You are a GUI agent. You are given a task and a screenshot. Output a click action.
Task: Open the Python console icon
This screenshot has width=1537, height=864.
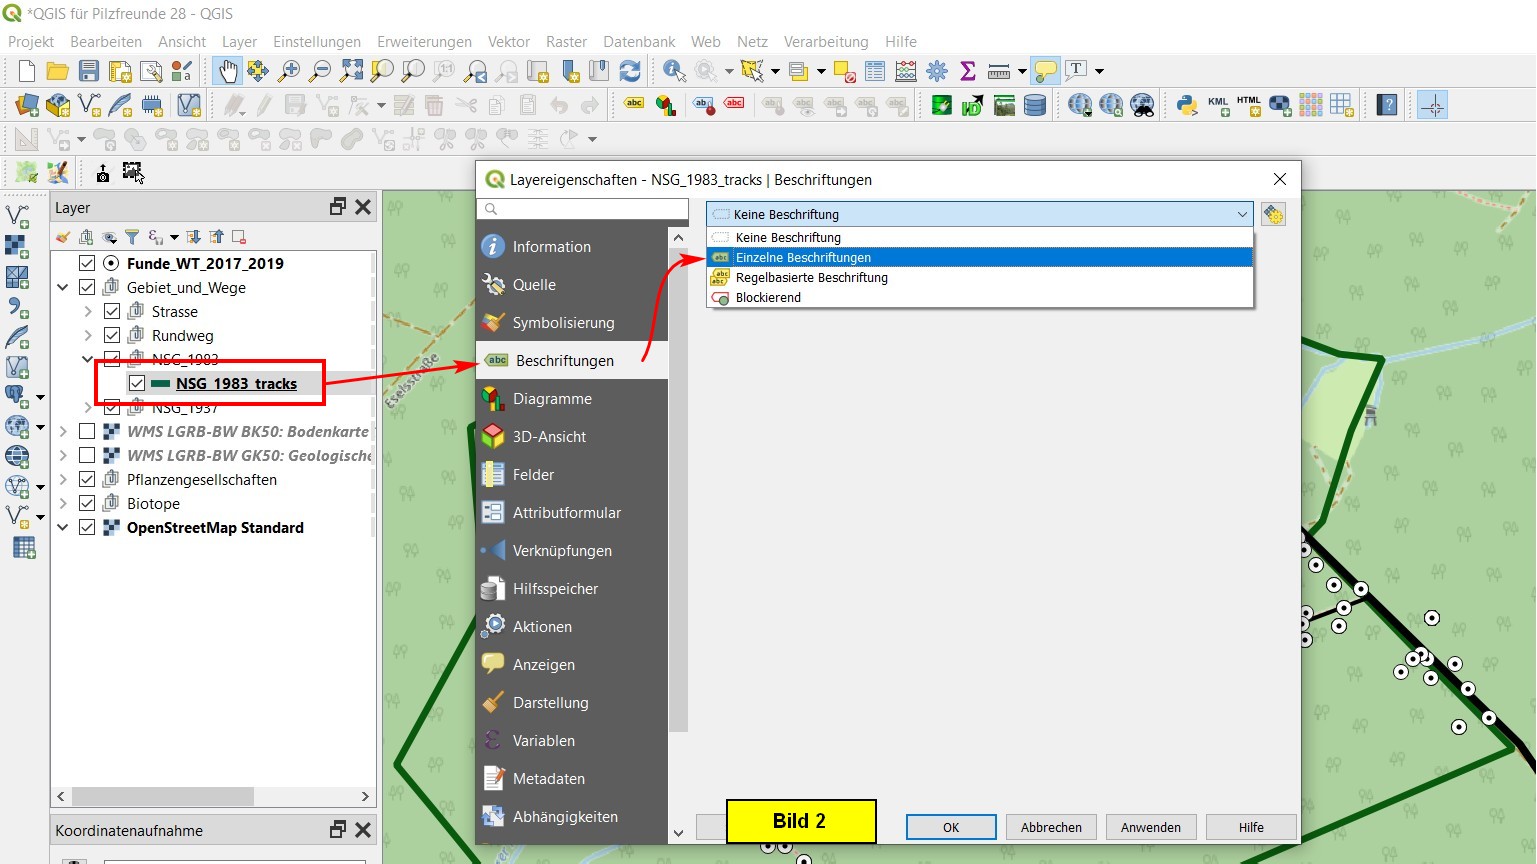point(1187,105)
